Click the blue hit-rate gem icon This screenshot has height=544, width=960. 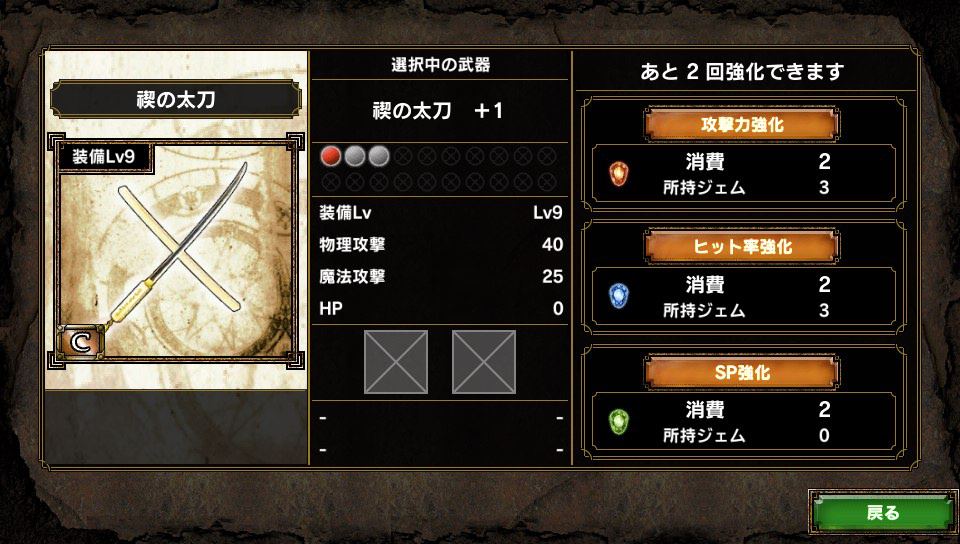click(x=619, y=296)
